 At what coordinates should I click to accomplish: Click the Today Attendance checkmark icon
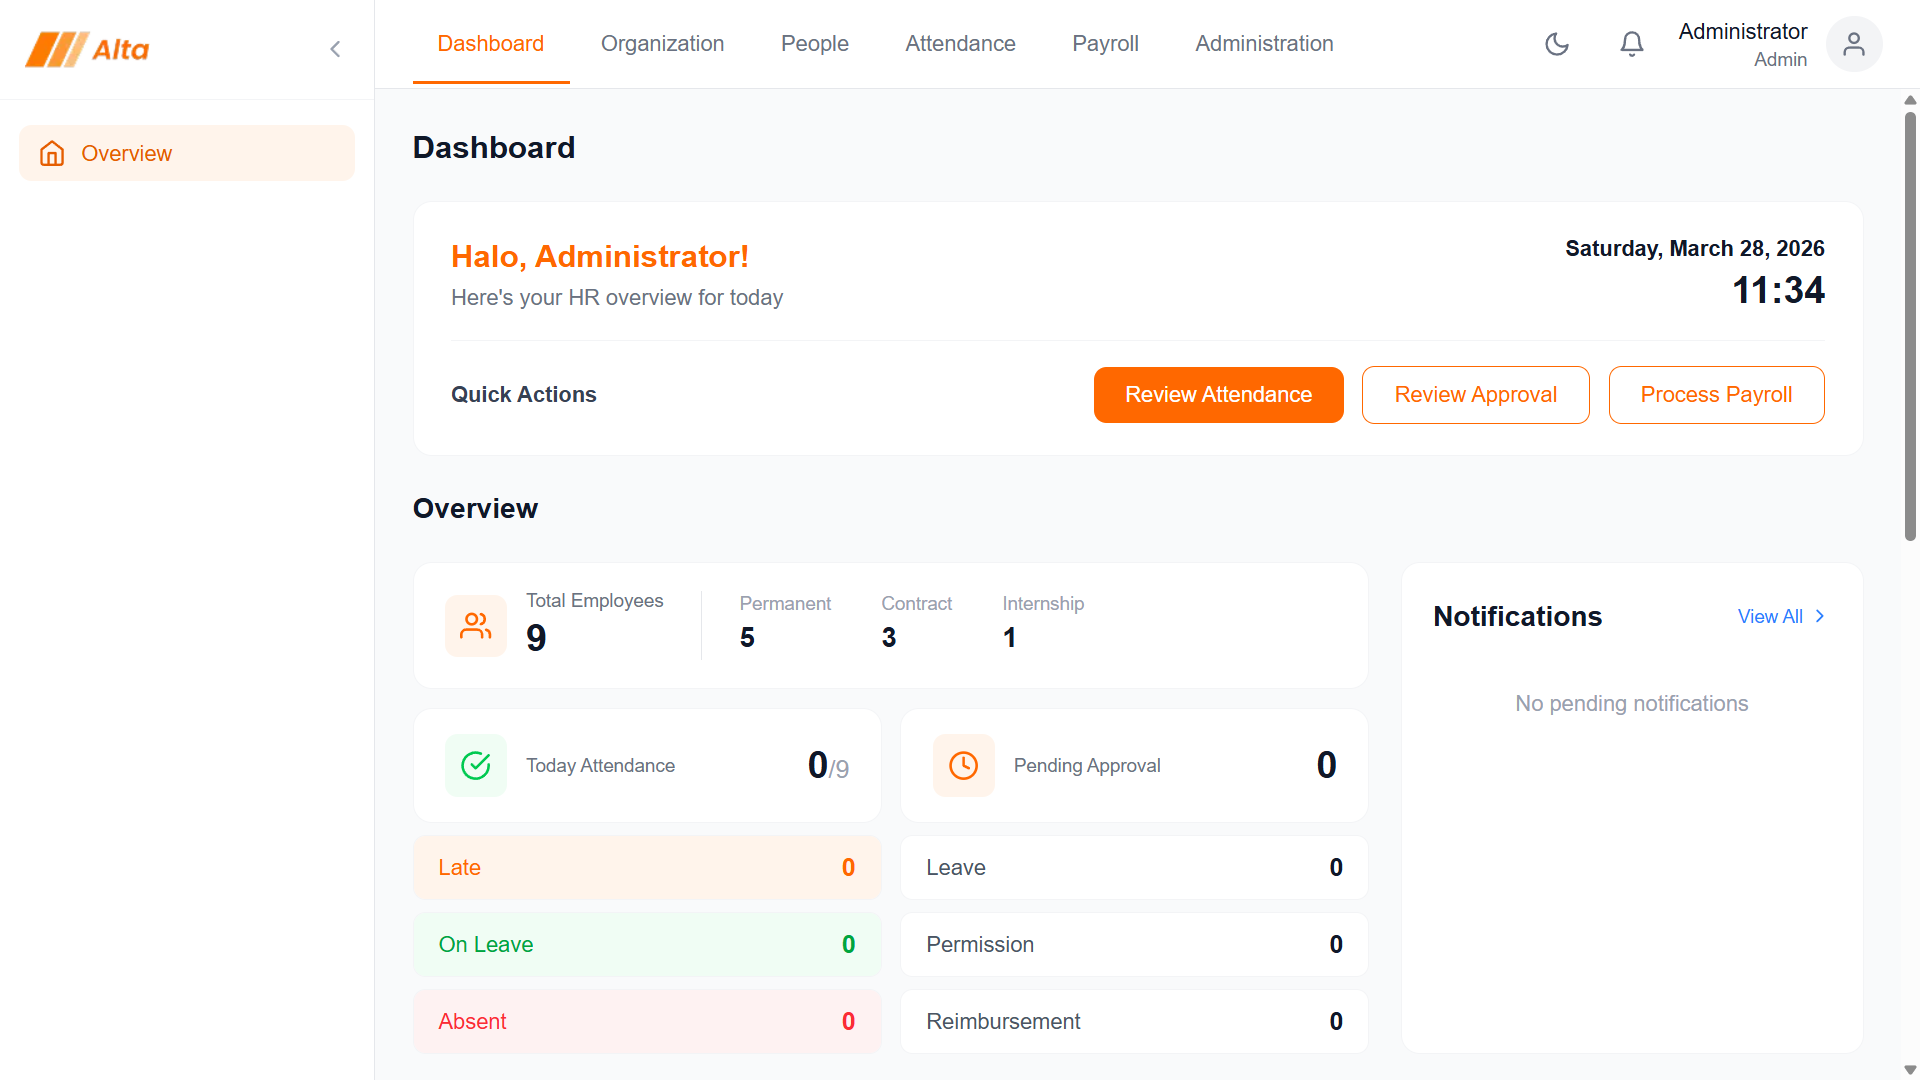click(x=476, y=765)
